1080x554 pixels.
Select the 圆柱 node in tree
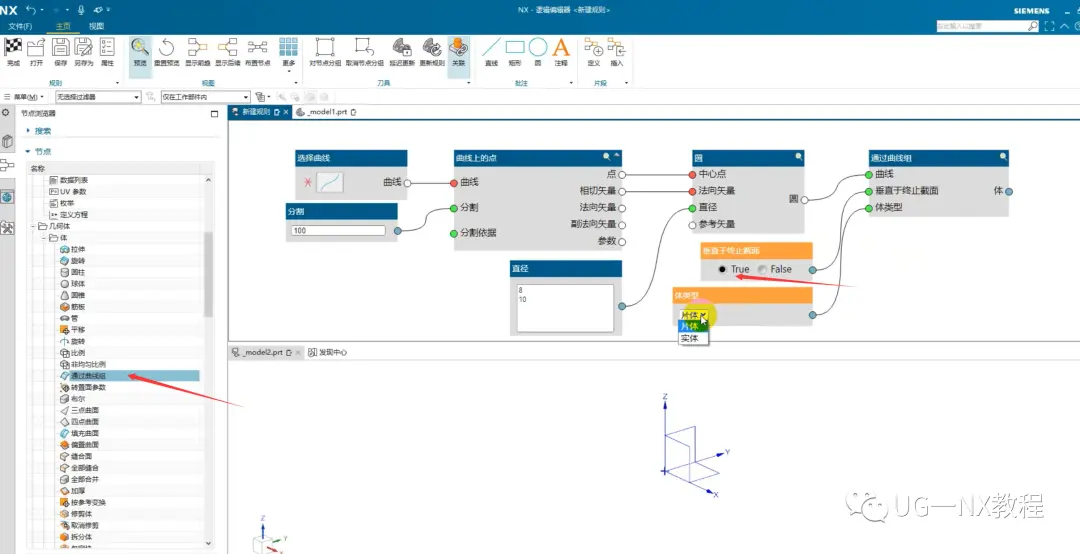(x=78, y=272)
